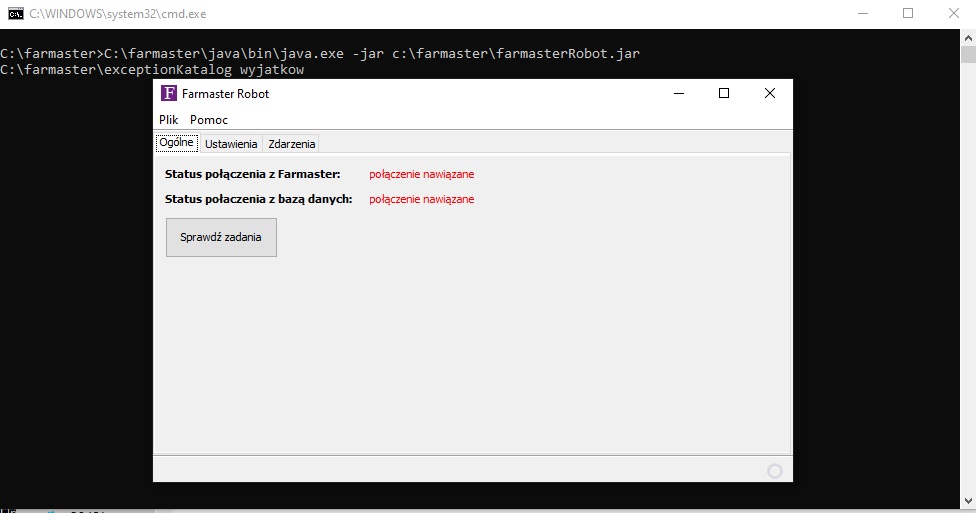
Task: Click the console line 'exceptionKatalog wyjatkow'
Action: click(152, 70)
